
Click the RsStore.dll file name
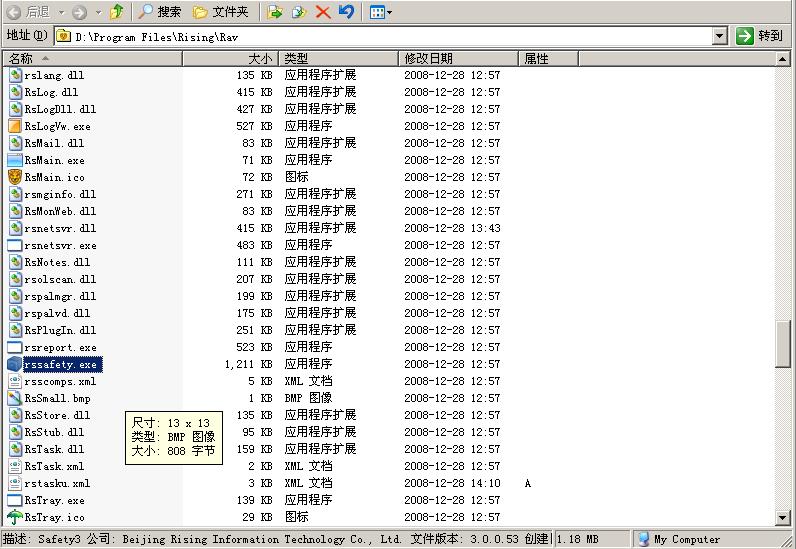(57, 415)
